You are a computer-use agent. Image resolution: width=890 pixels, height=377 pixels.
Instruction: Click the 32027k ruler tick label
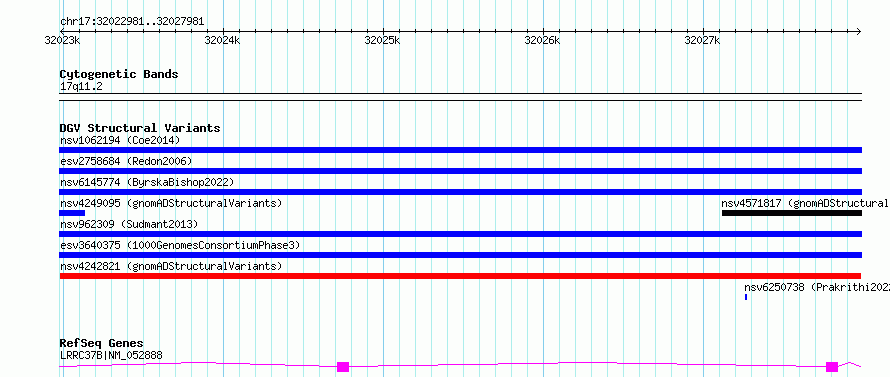(x=703, y=40)
